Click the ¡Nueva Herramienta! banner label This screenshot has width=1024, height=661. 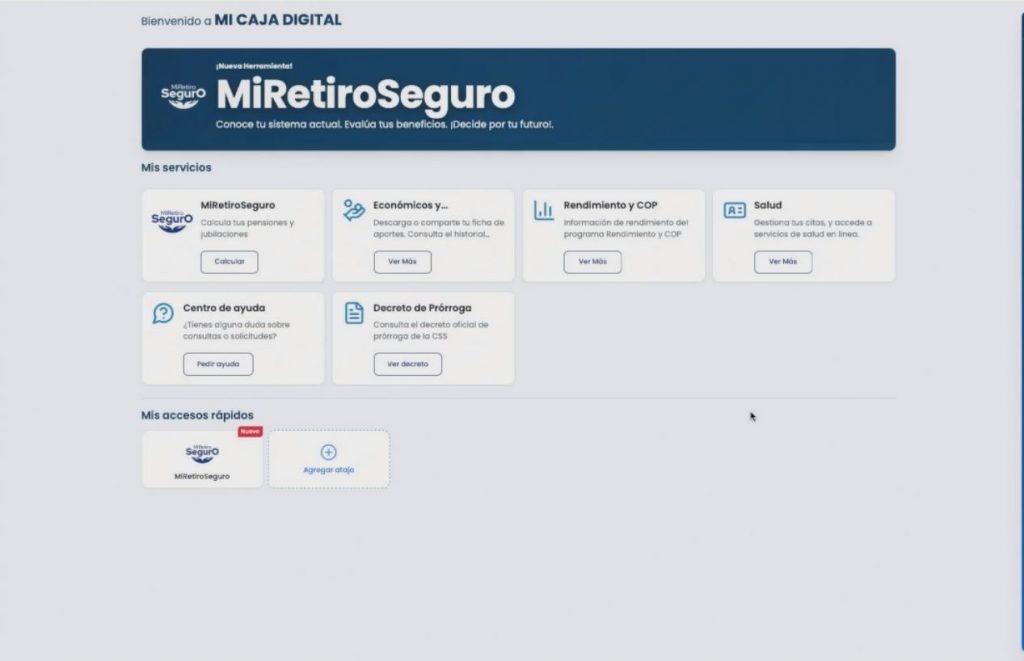(x=254, y=66)
